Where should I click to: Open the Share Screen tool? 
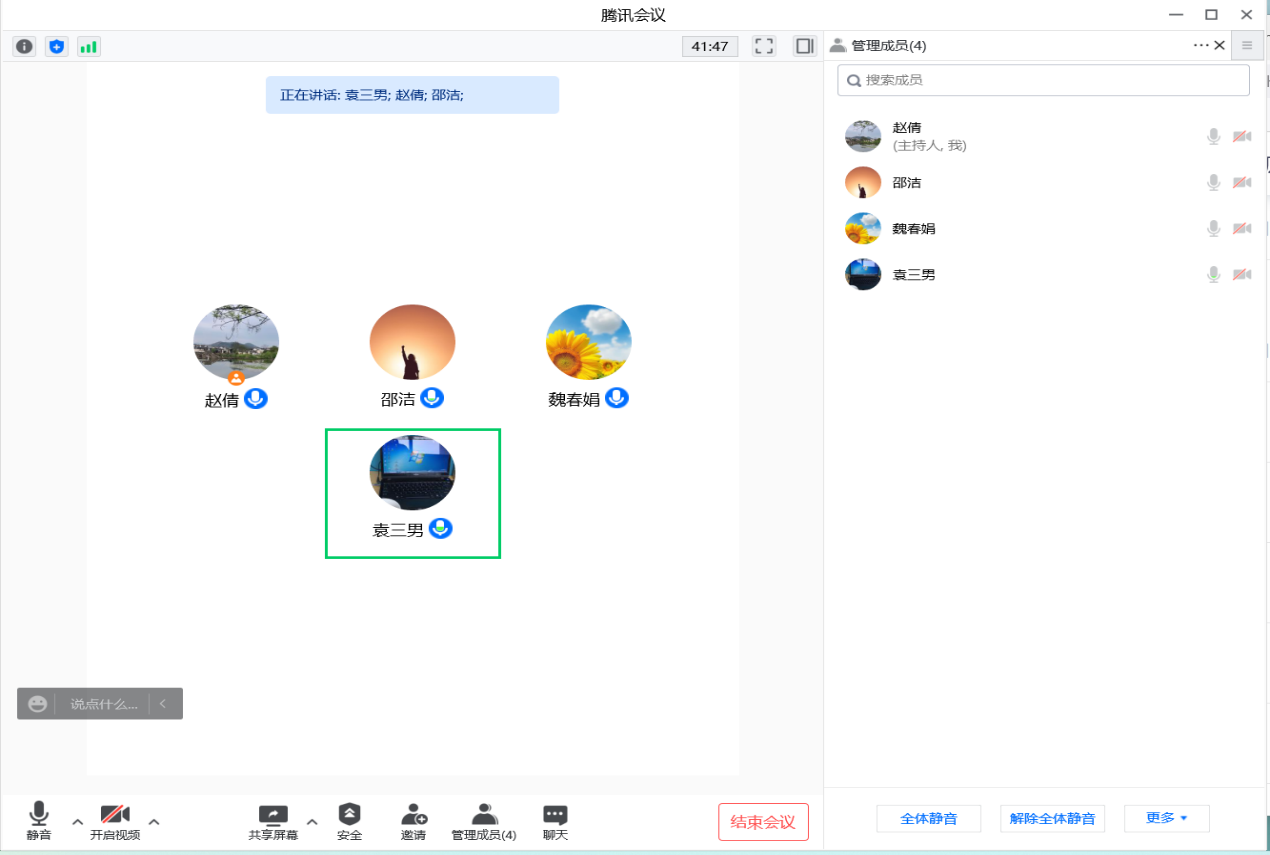click(273, 822)
